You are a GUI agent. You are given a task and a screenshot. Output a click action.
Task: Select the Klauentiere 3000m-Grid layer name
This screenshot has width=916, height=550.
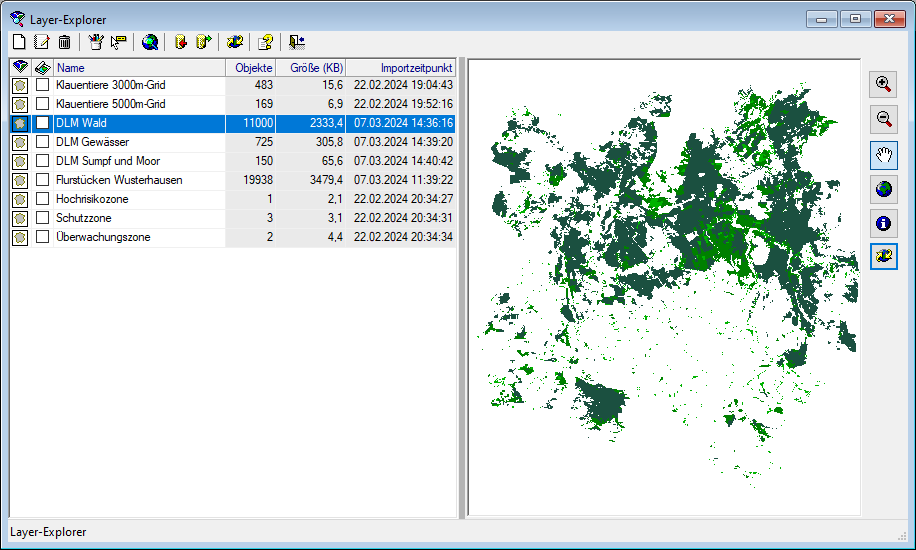pos(110,85)
